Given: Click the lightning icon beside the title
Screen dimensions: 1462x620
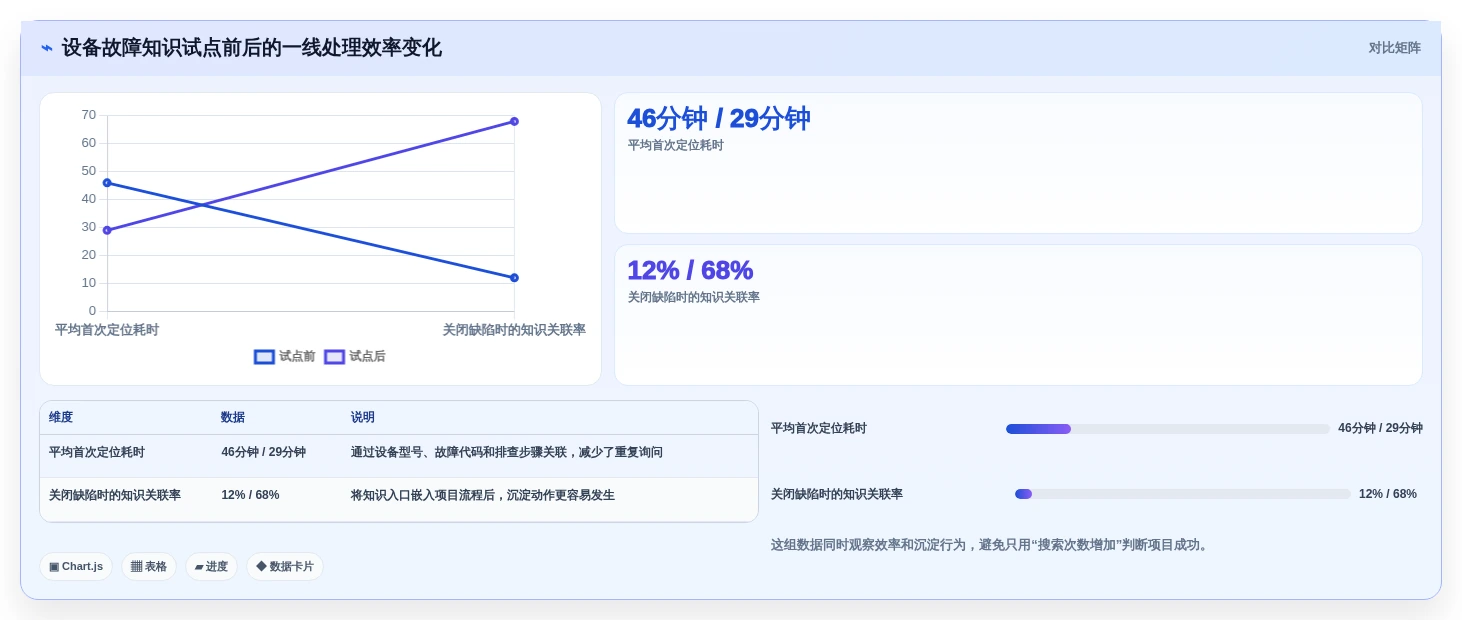Looking at the screenshot, I should pos(47,48).
